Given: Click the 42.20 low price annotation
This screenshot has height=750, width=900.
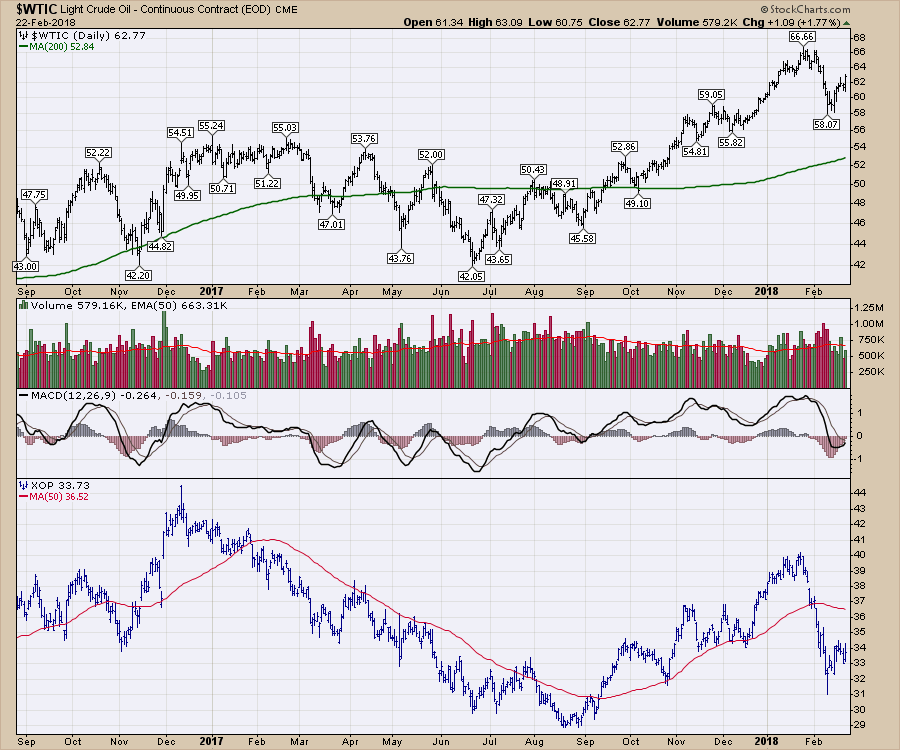Looking at the screenshot, I should click(138, 275).
